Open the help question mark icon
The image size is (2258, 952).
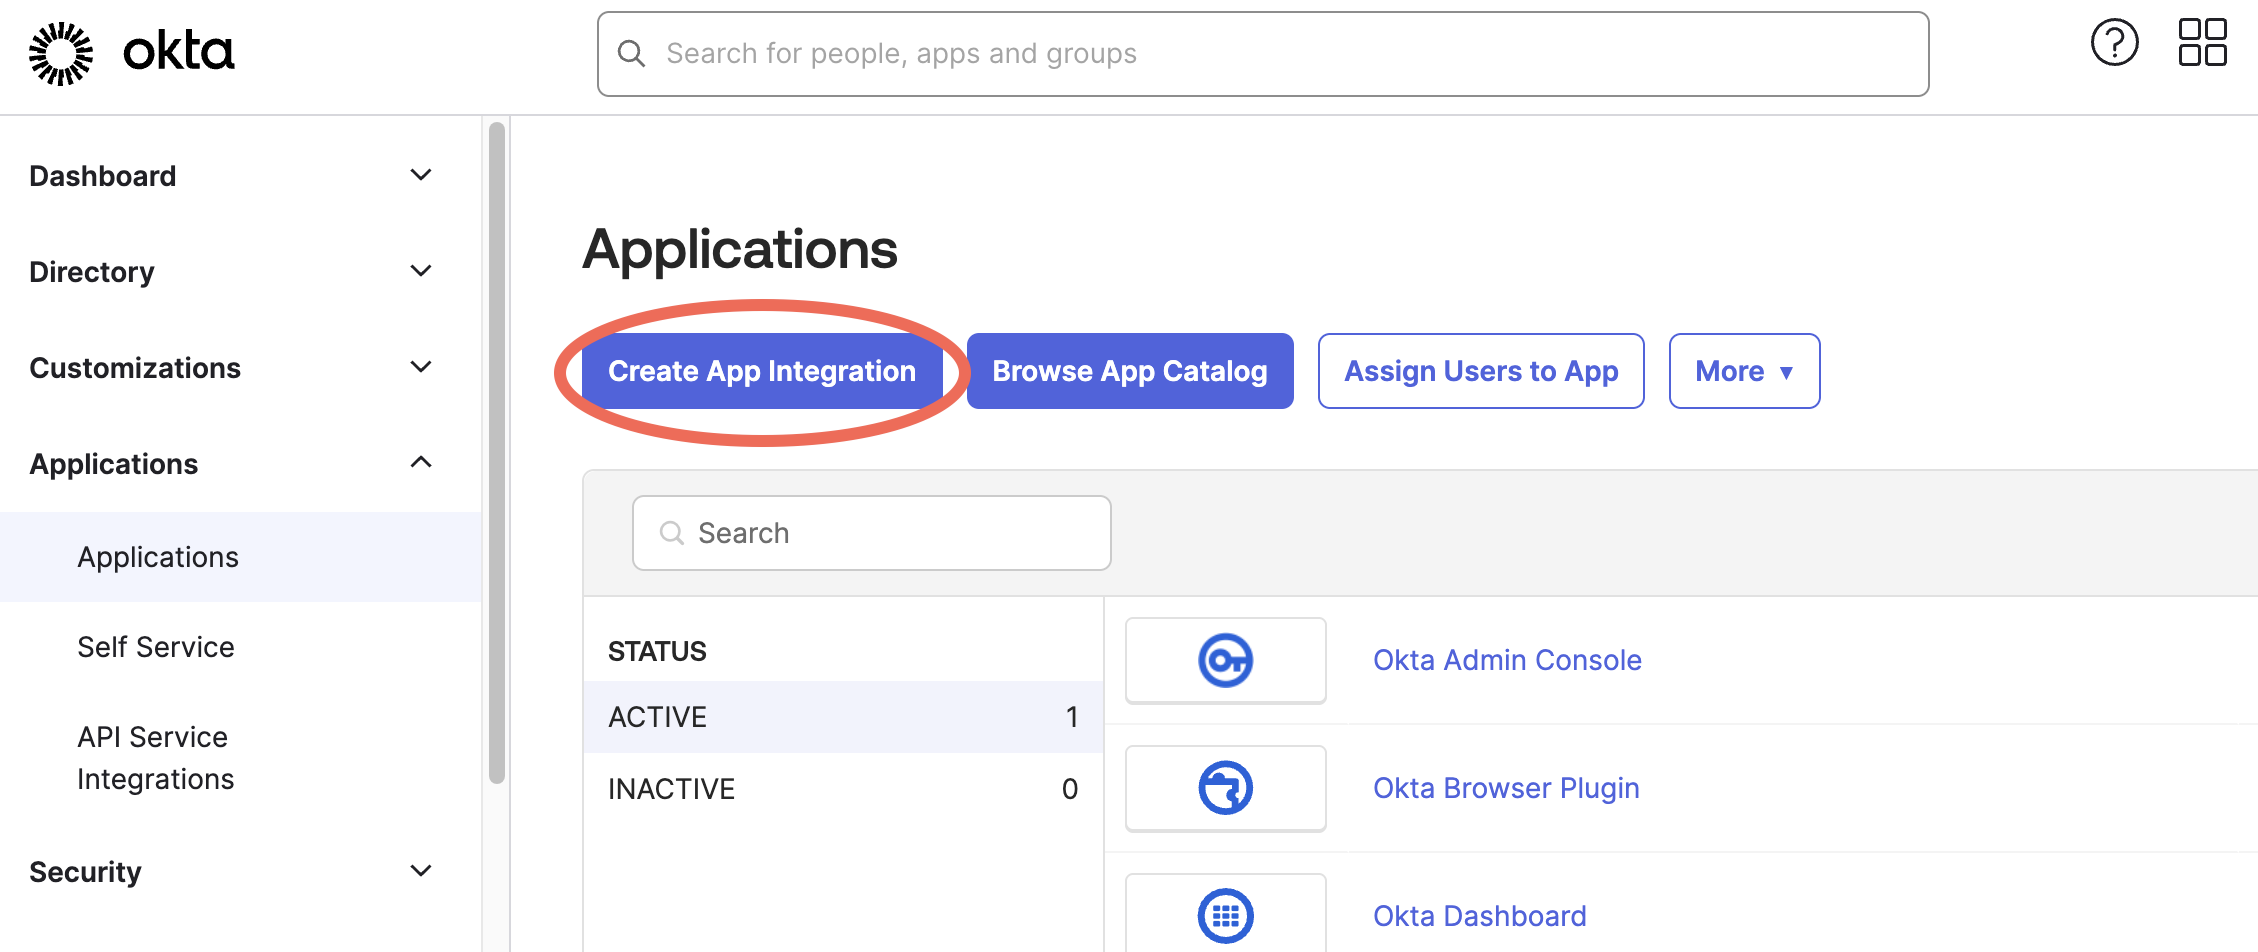(x=2114, y=43)
